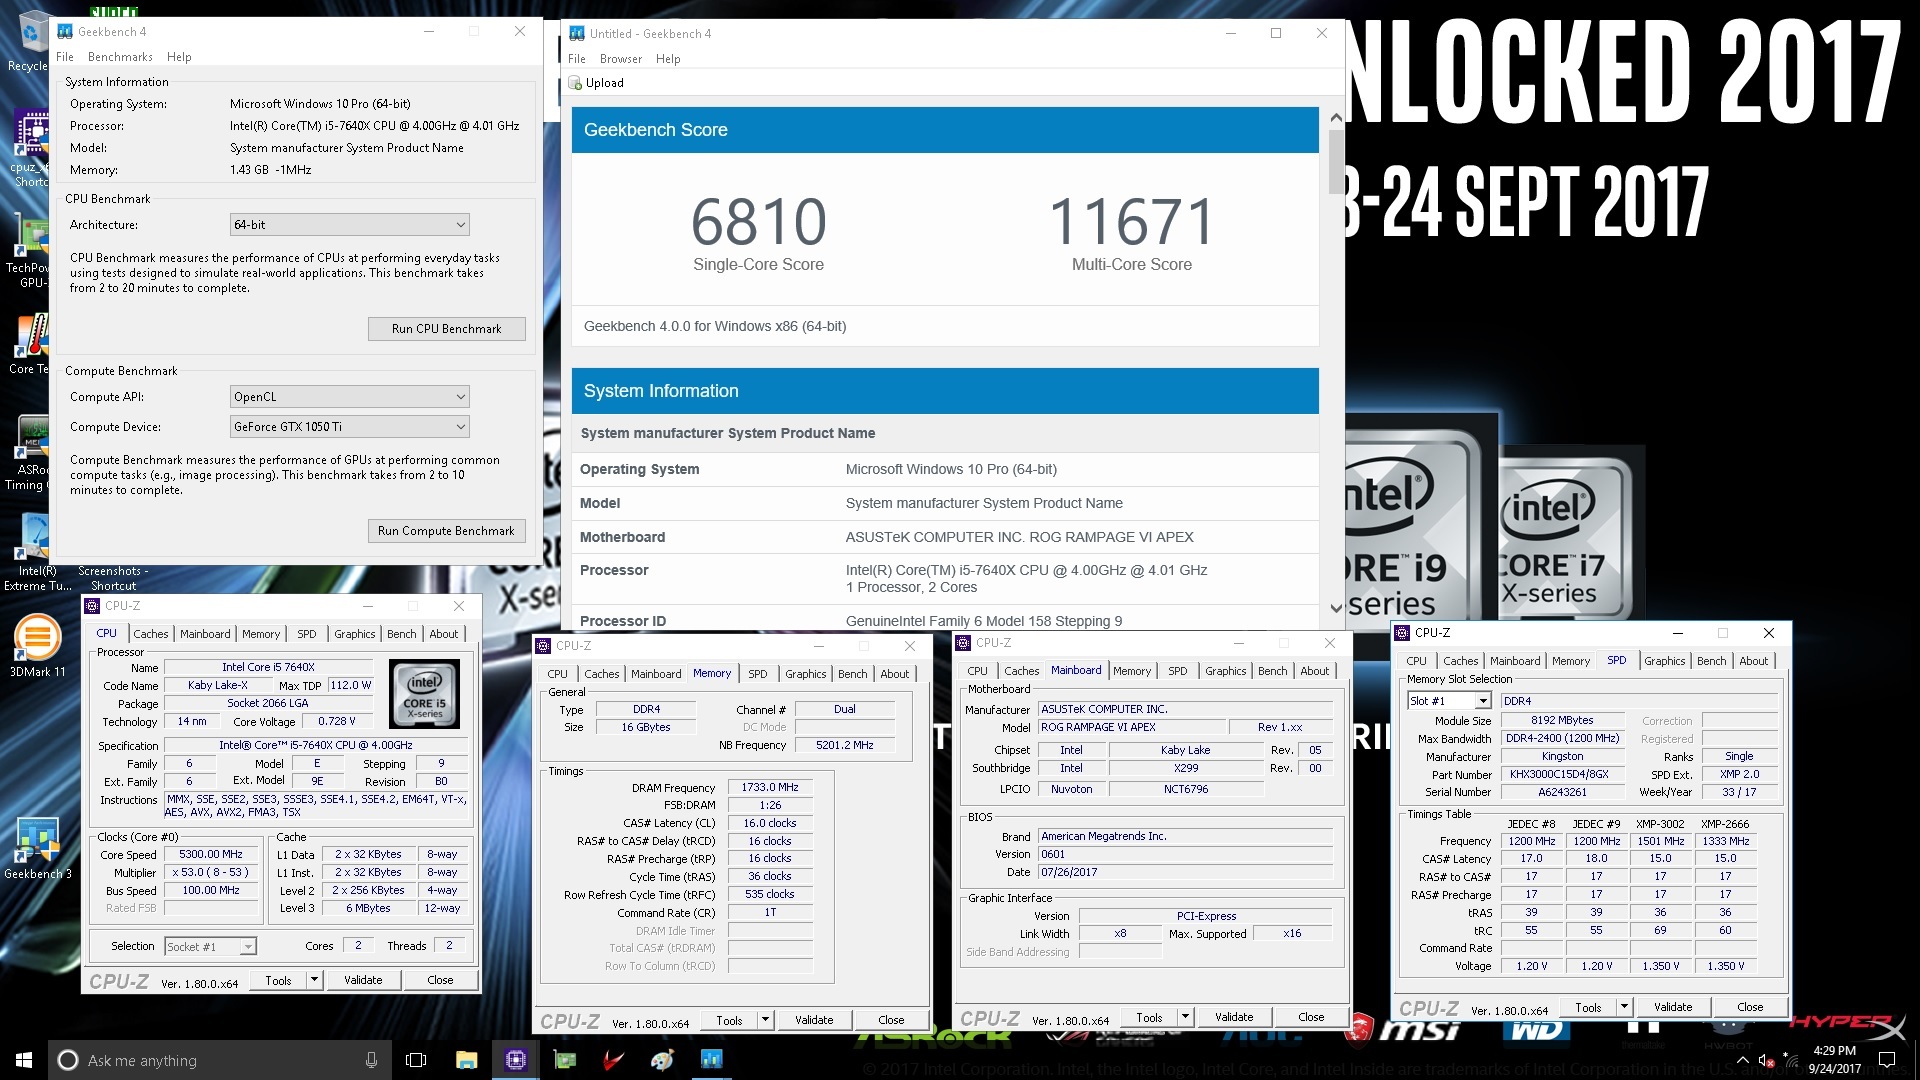Open the Browser menu in the Untitled Geekbench window
The image size is (1920, 1080).
coord(621,59)
